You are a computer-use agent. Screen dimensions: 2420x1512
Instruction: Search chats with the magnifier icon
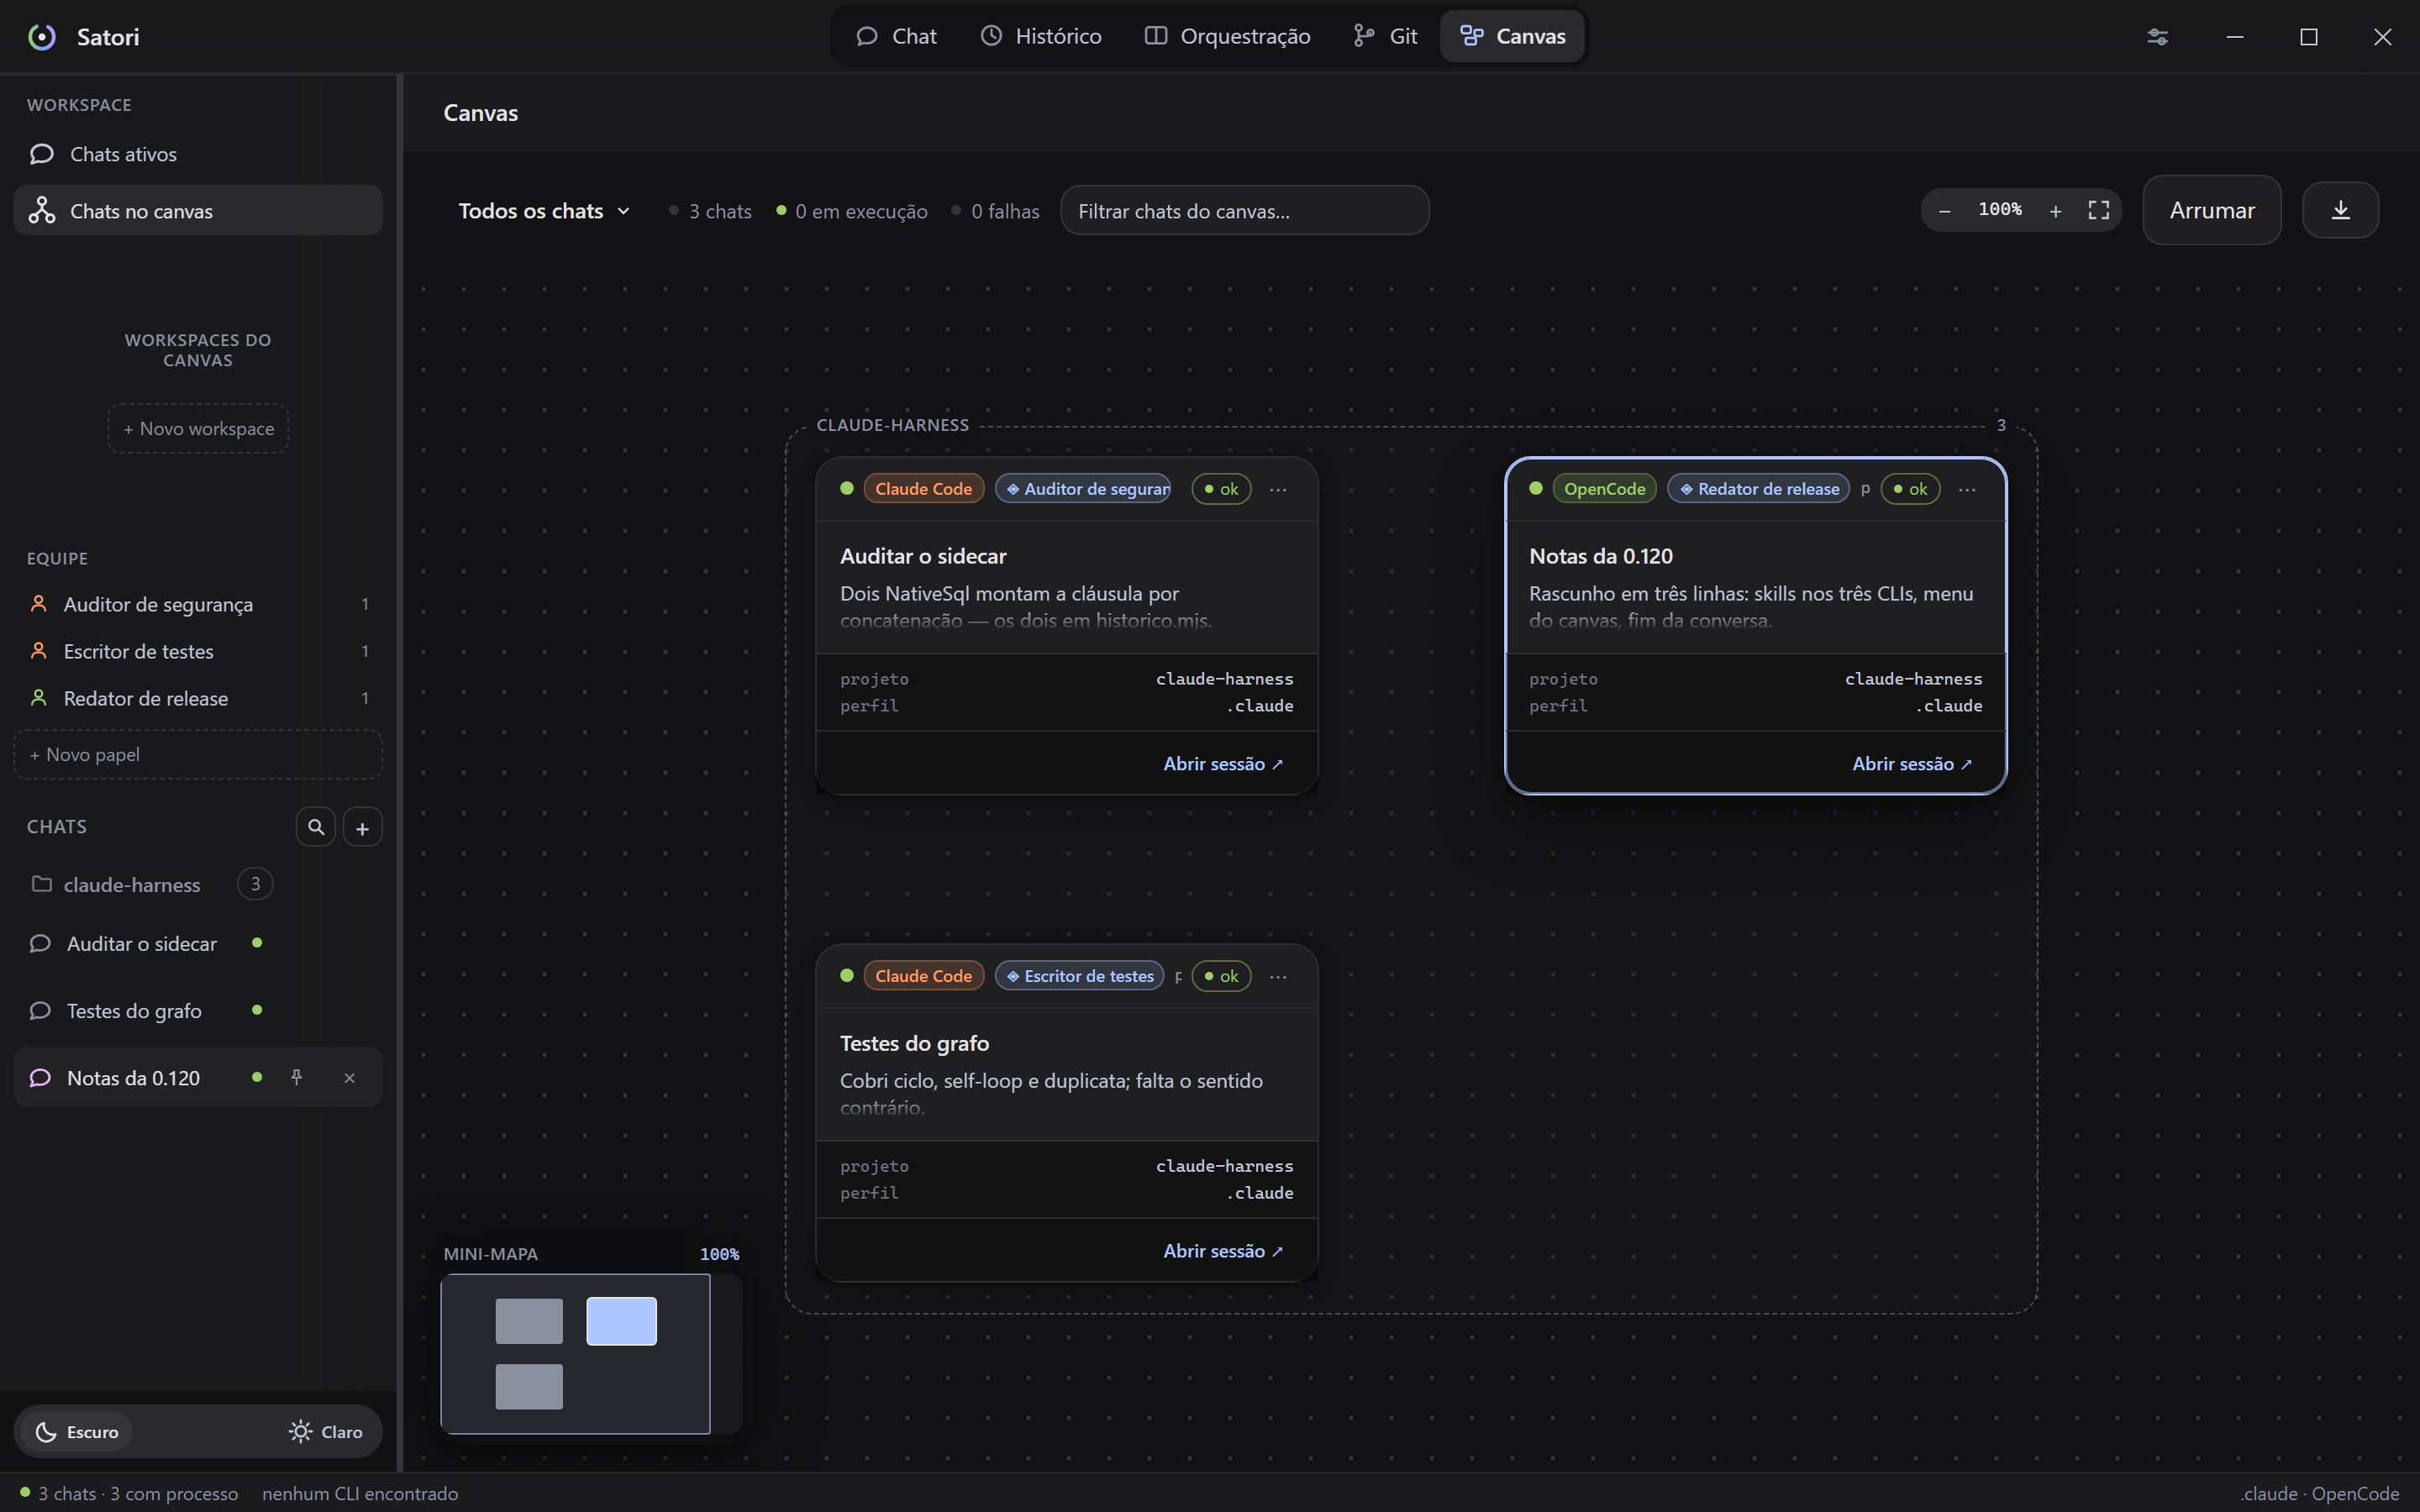(x=316, y=827)
